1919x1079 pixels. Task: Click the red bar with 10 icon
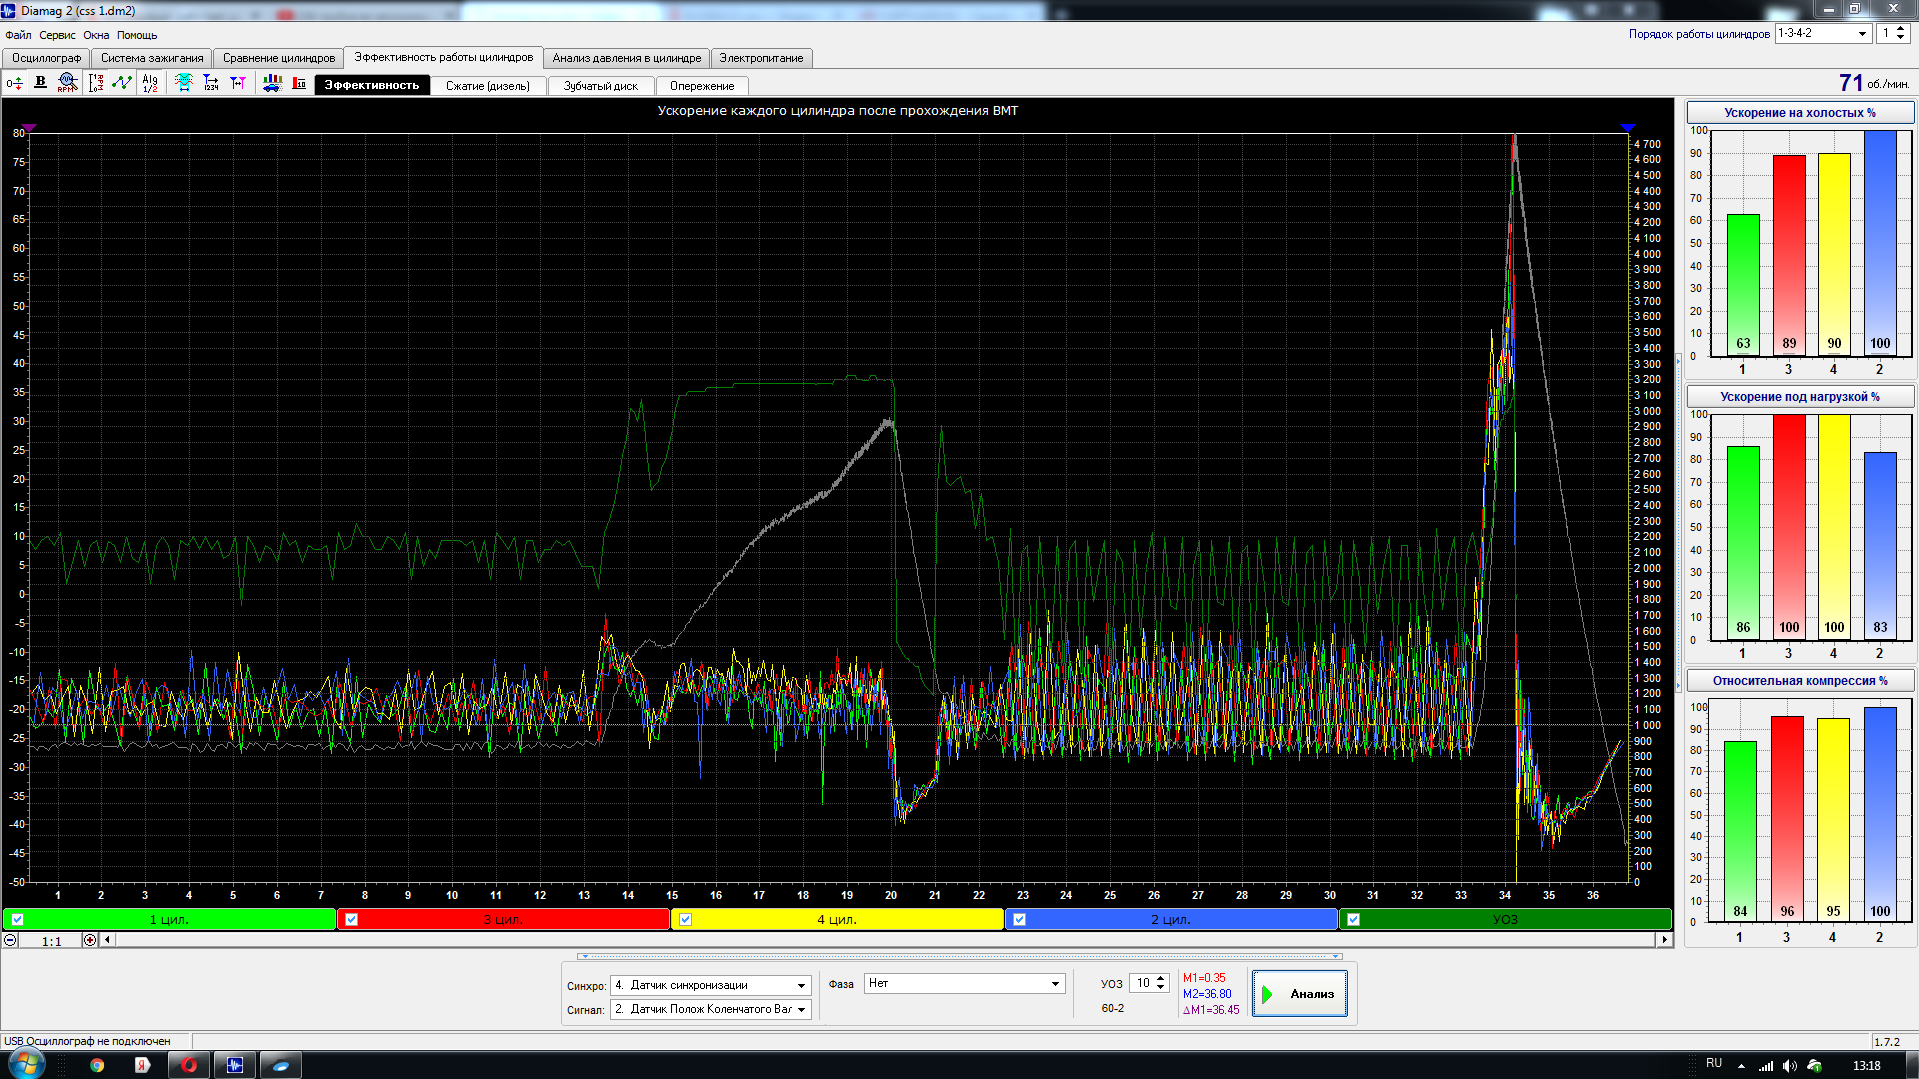pos(299,83)
